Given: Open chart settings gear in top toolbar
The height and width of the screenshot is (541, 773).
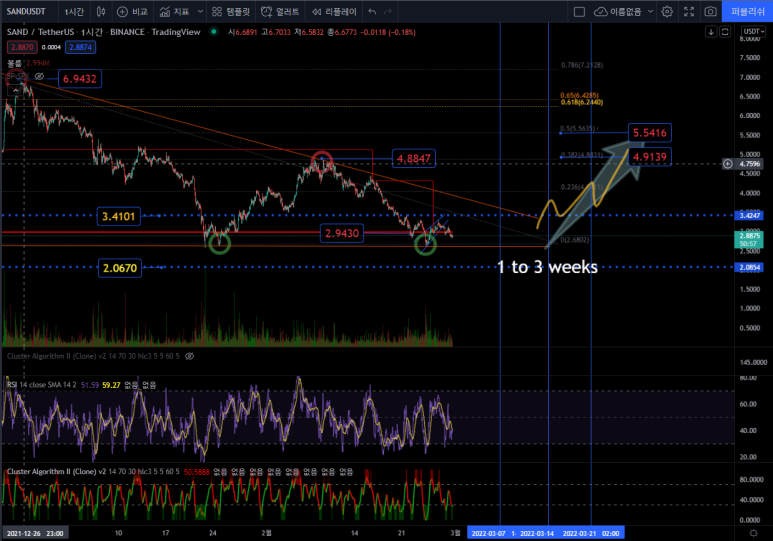Looking at the screenshot, I should (x=667, y=11).
